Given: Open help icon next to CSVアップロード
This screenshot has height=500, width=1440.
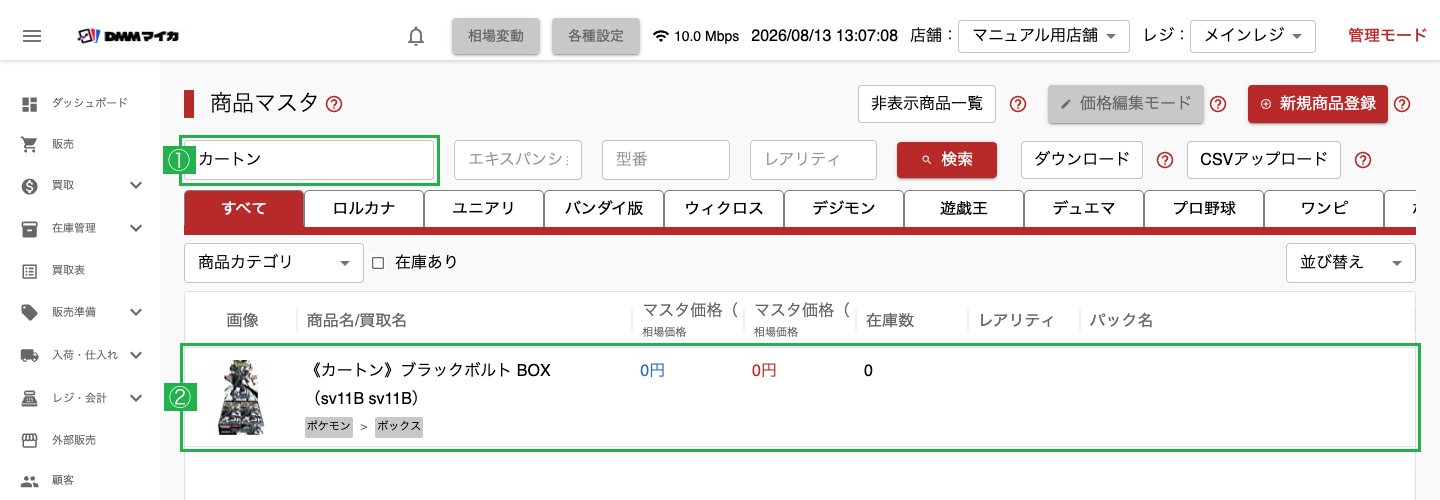Looking at the screenshot, I should pos(1362,160).
